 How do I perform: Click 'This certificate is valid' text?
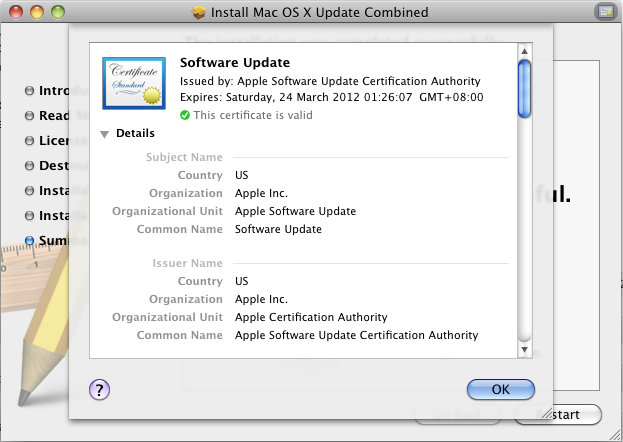pyautogui.click(x=253, y=115)
